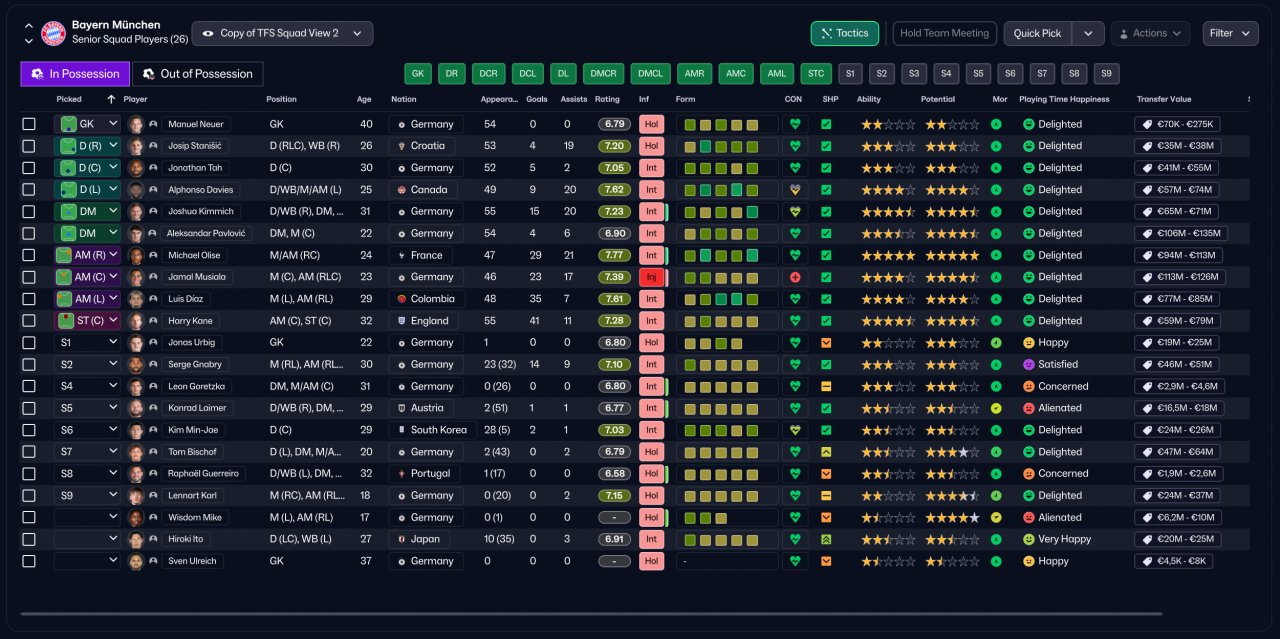This screenshot has width=1280, height=639.
Task: Click Jamal Musiala's red injury condition icon
Action: point(795,277)
